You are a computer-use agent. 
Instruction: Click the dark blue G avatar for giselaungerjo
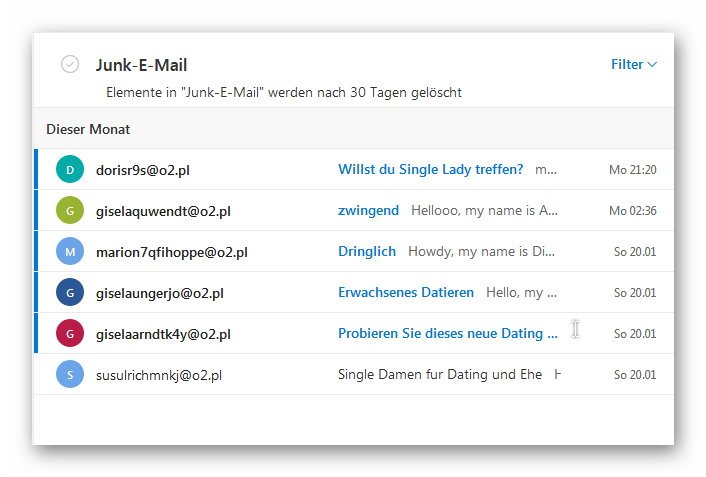(70, 292)
